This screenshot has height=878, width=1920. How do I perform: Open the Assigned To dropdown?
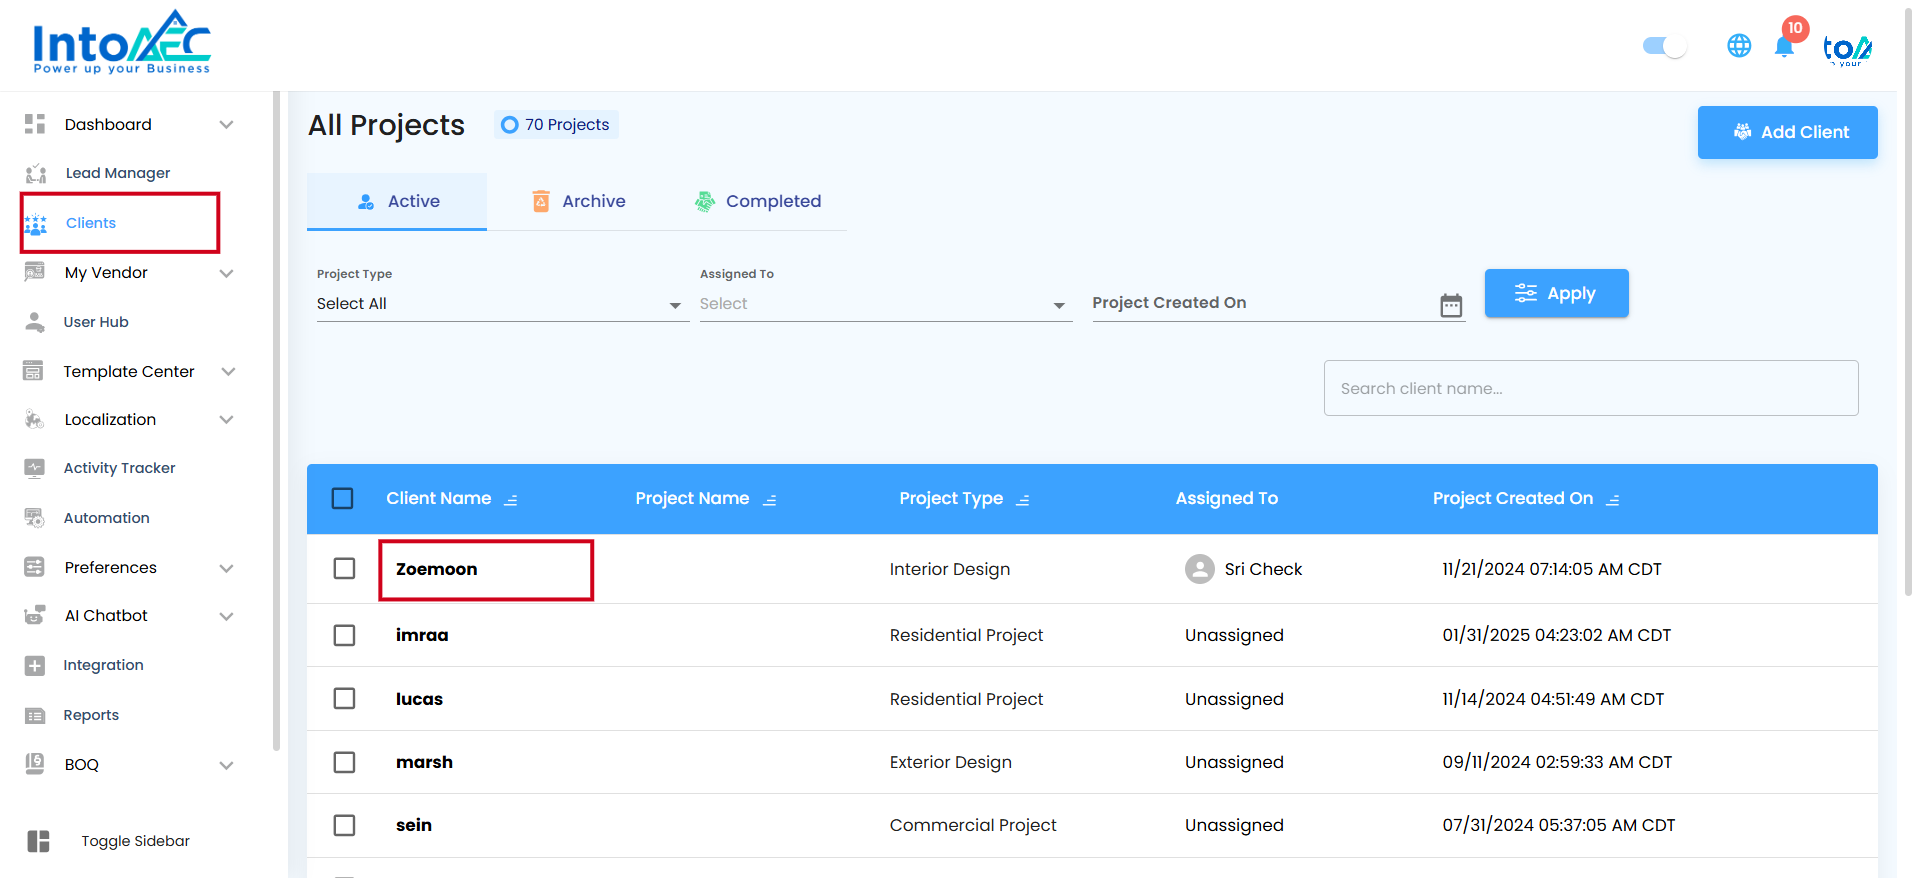click(x=884, y=304)
